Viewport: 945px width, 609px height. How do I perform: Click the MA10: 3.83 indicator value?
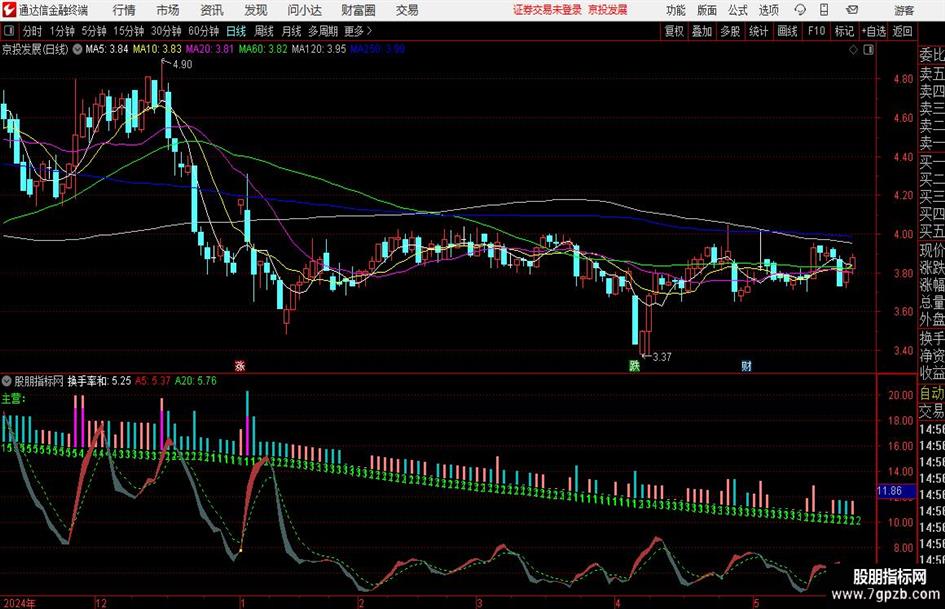pos(157,49)
